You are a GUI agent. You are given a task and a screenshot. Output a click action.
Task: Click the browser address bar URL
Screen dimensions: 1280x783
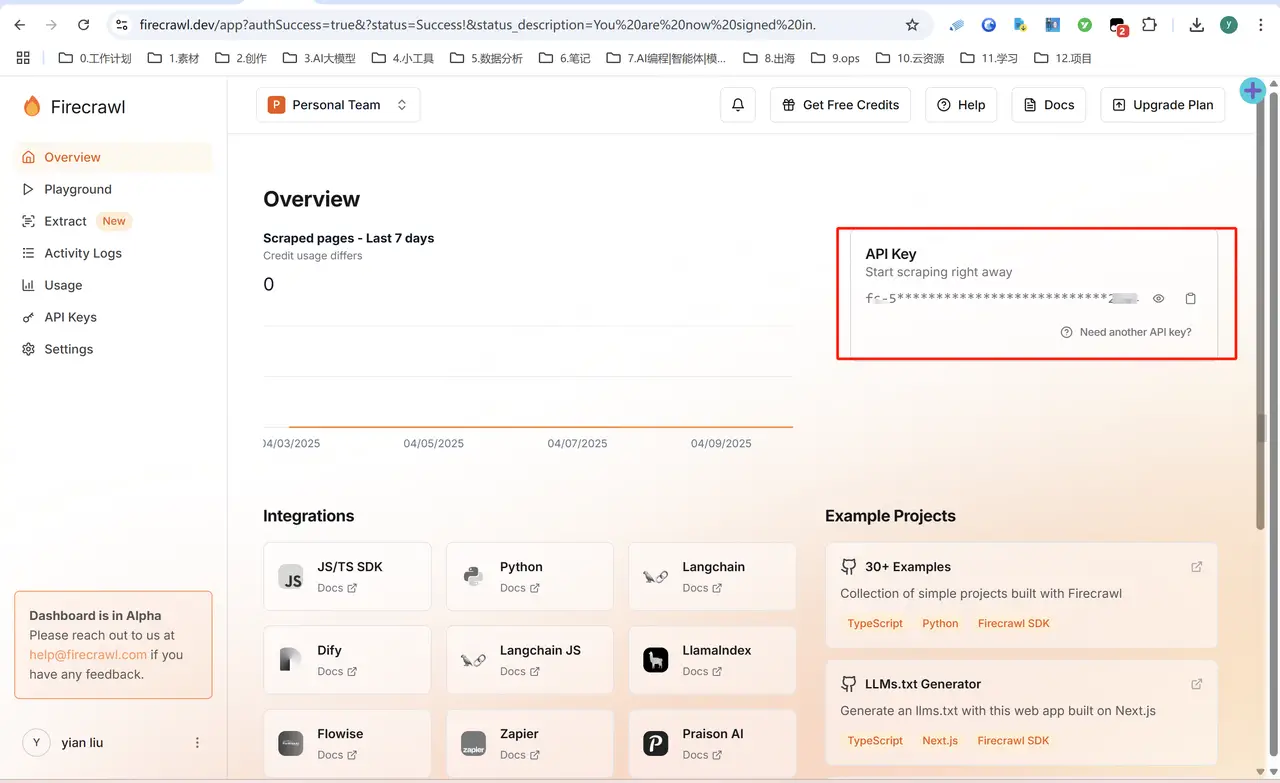(x=477, y=25)
